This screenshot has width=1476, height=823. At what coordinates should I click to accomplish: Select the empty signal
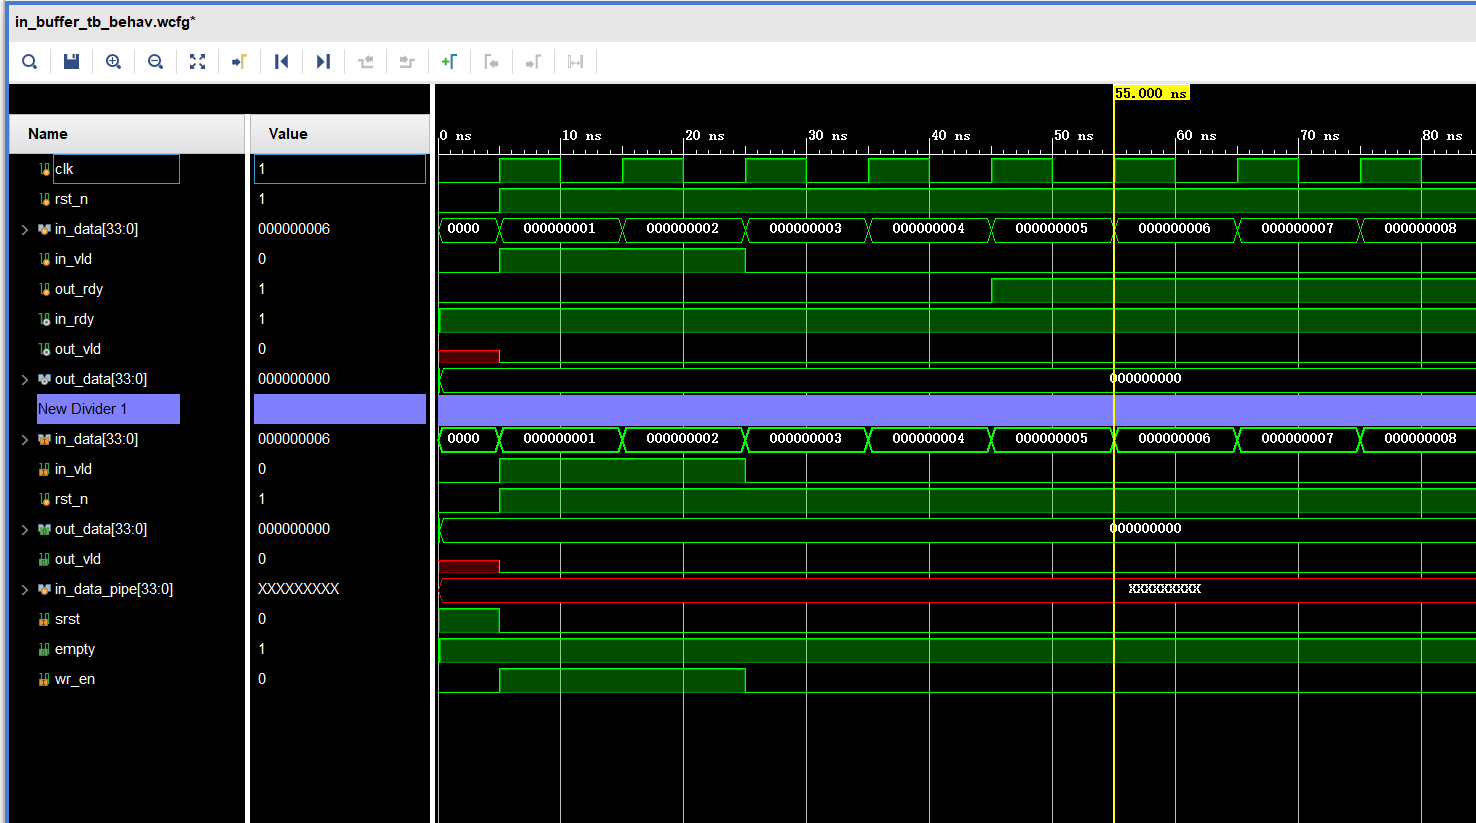click(x=75, y=649)
